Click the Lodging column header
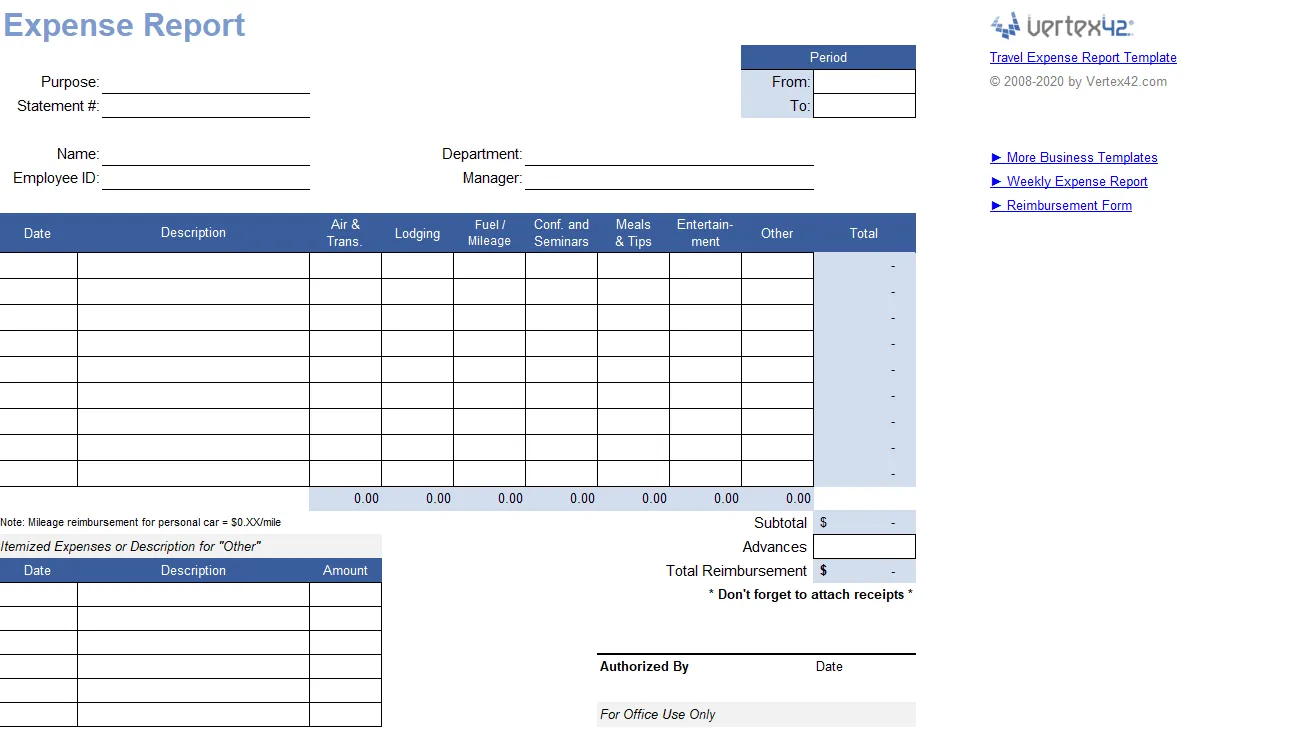 point(417,233)
